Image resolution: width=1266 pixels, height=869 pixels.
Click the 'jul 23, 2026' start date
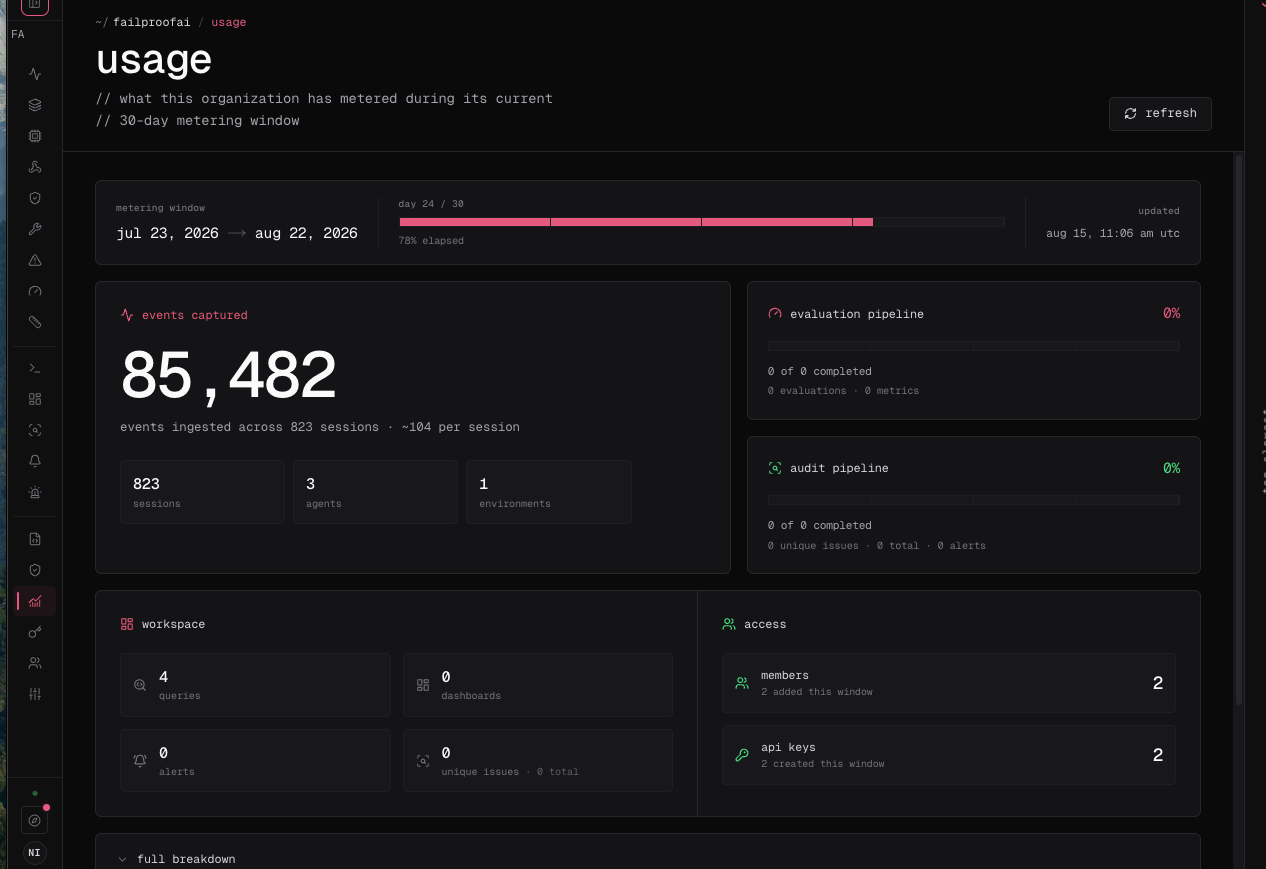(167, 233)
